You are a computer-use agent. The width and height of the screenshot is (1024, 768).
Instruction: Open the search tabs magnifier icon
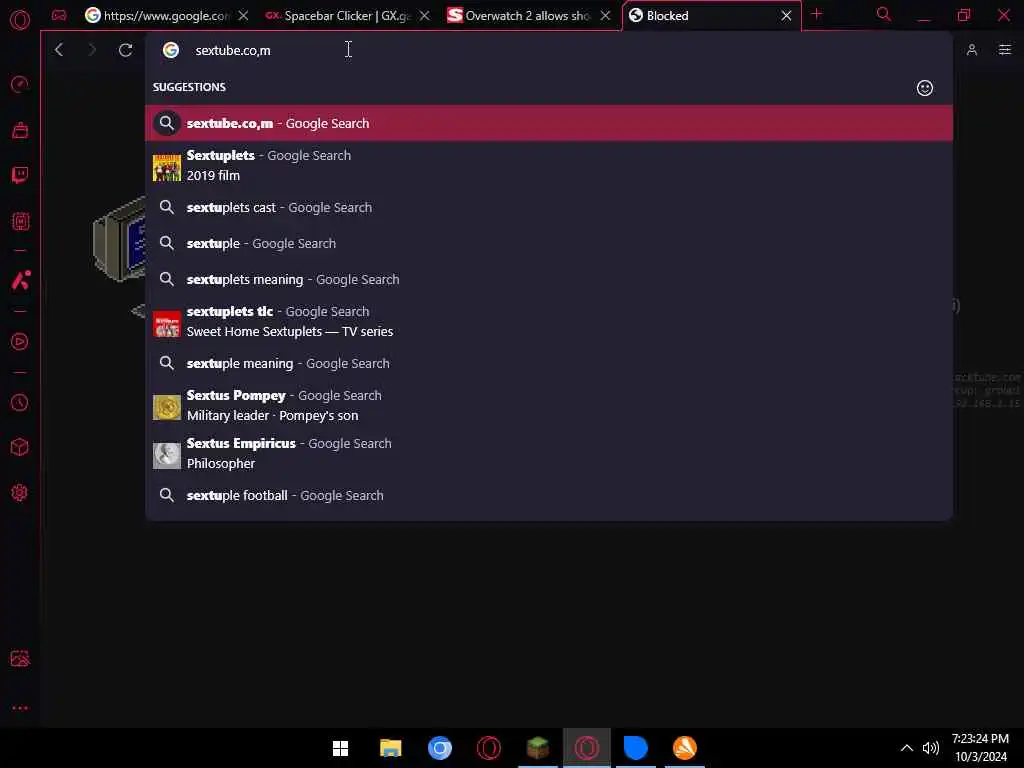[x=883, y=14]
